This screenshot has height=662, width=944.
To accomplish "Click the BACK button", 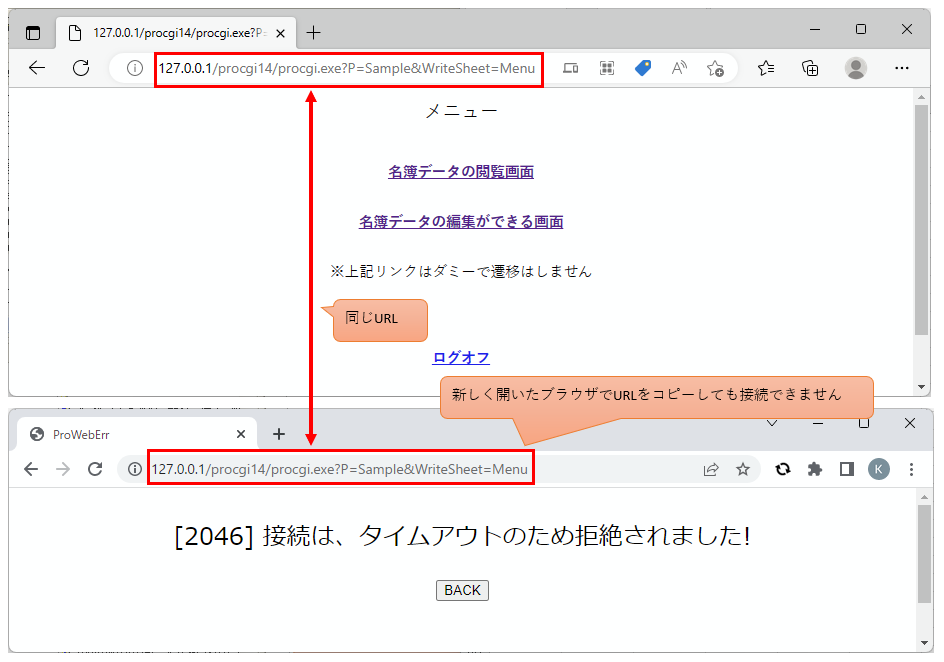I will pyautogui.click(x=462, y=590).
